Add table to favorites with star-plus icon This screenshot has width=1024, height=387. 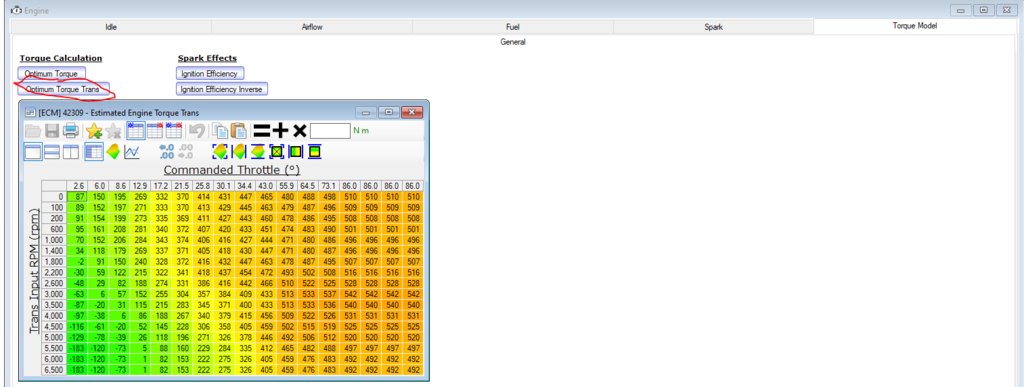pos(94,130)
